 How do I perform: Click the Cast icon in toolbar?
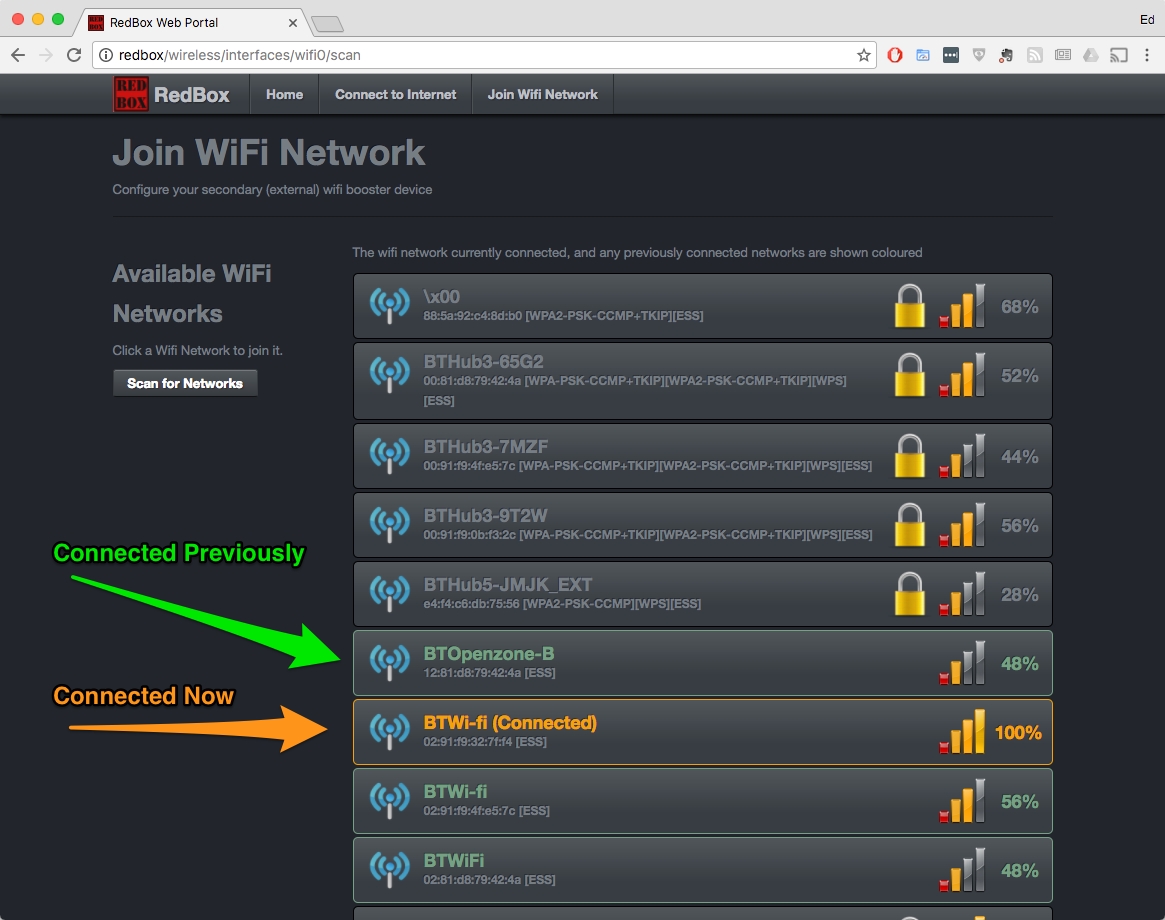coord(1119,55)
